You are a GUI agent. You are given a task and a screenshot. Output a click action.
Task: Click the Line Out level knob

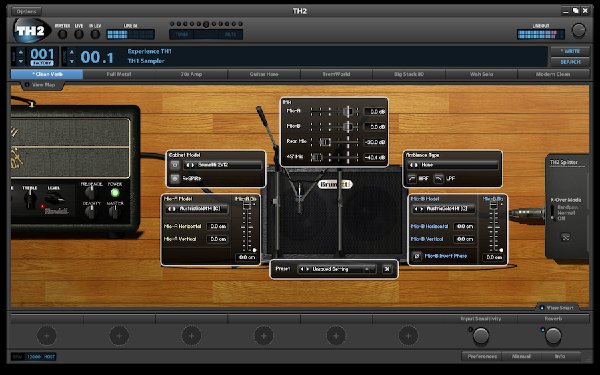pos(579,30)
